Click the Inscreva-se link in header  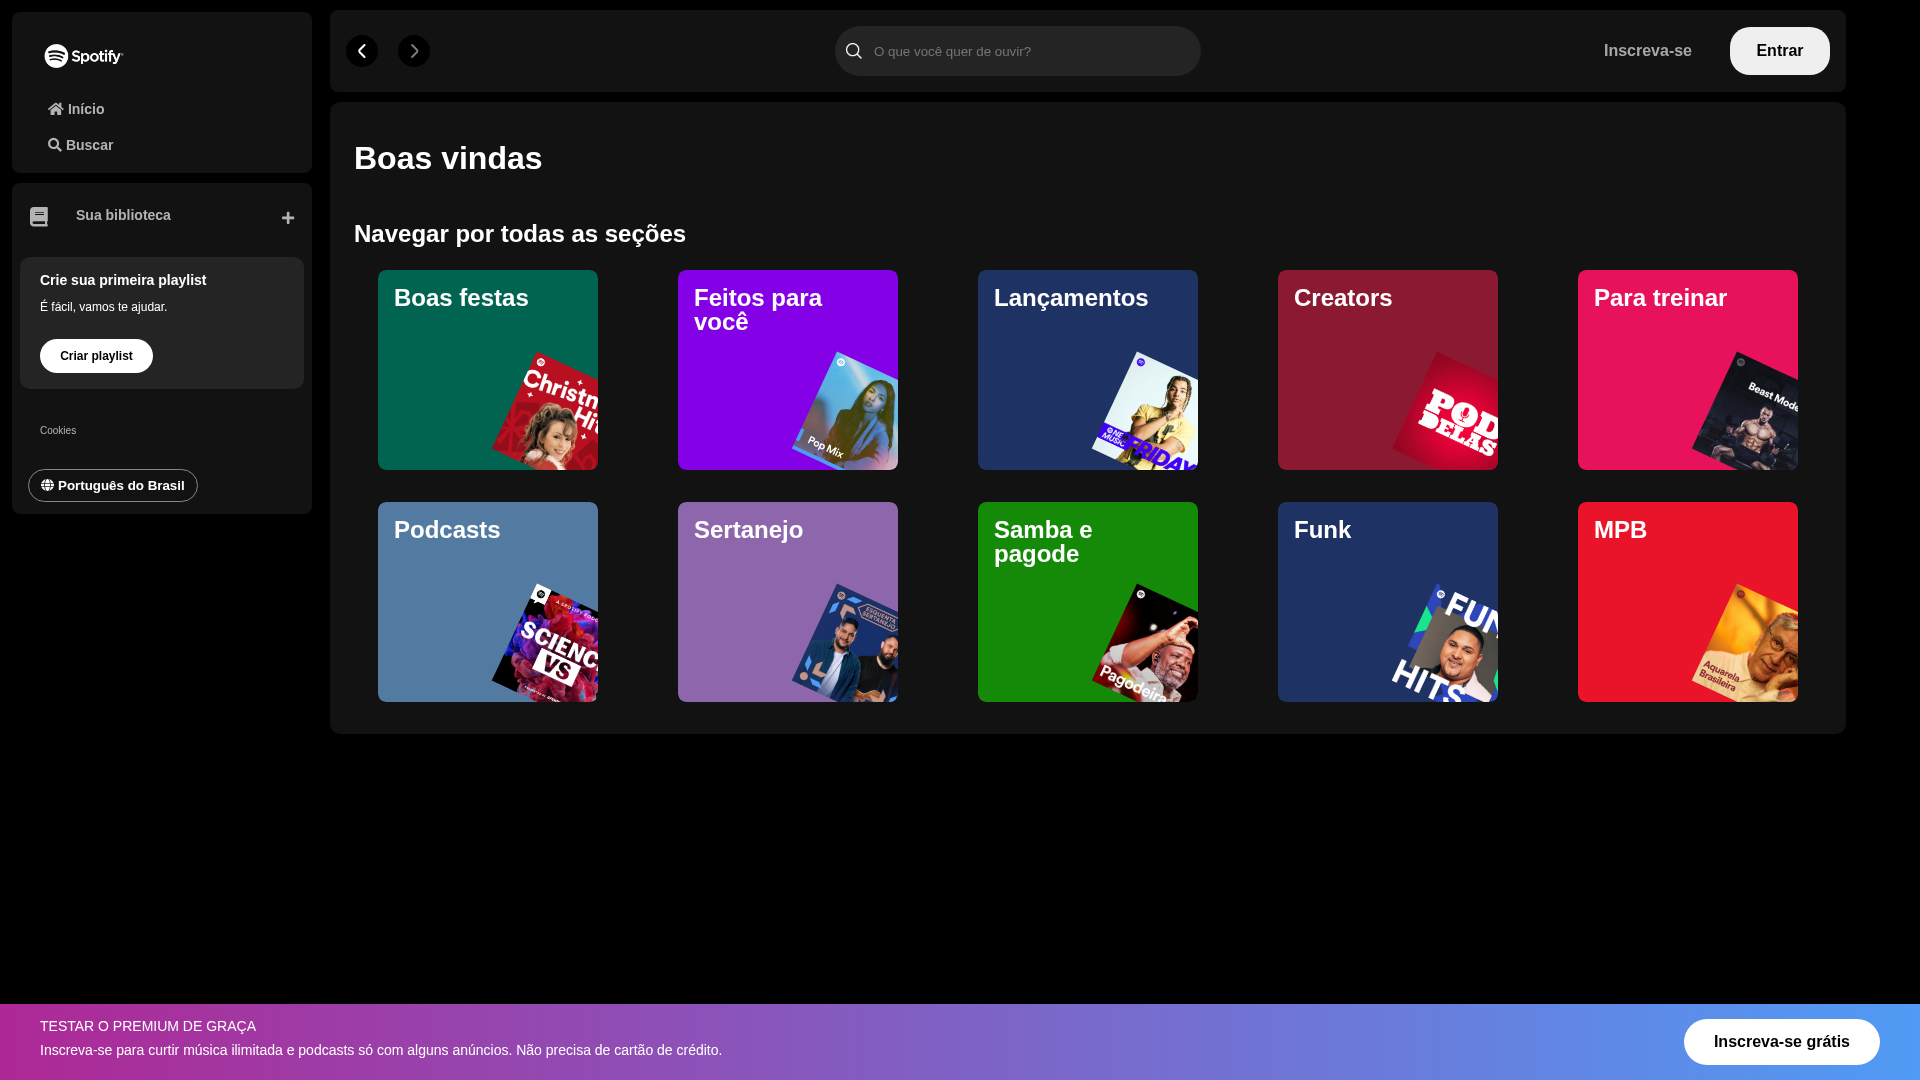(x=1648, y=51)
